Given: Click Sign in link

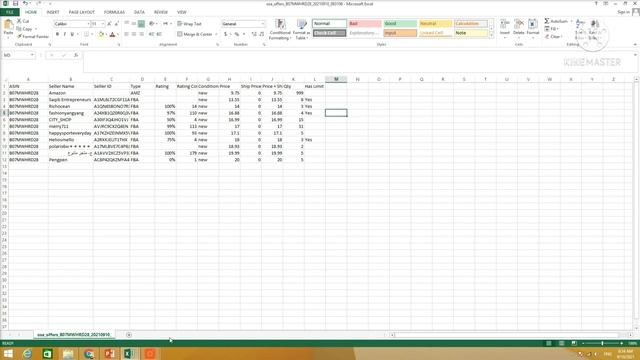Looking at the screenshot, I should [x=623, y=12].
